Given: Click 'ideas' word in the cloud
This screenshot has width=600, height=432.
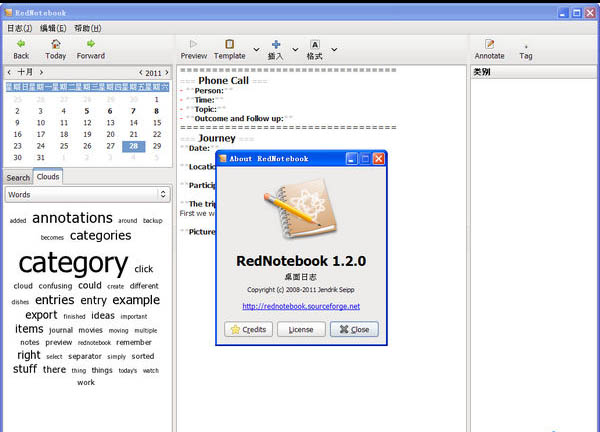Looking at the screenshot, I should pyautogui.click(x=103, y=316).
